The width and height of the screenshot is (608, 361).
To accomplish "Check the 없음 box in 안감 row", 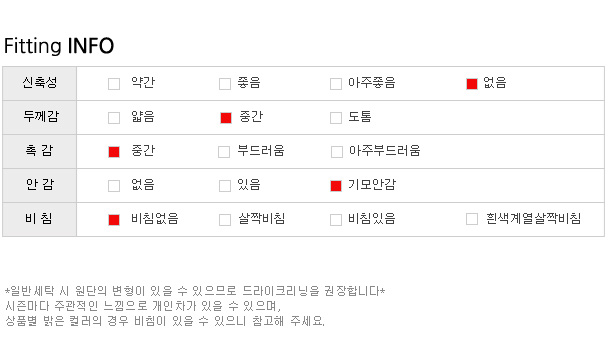I will point(114,186).
